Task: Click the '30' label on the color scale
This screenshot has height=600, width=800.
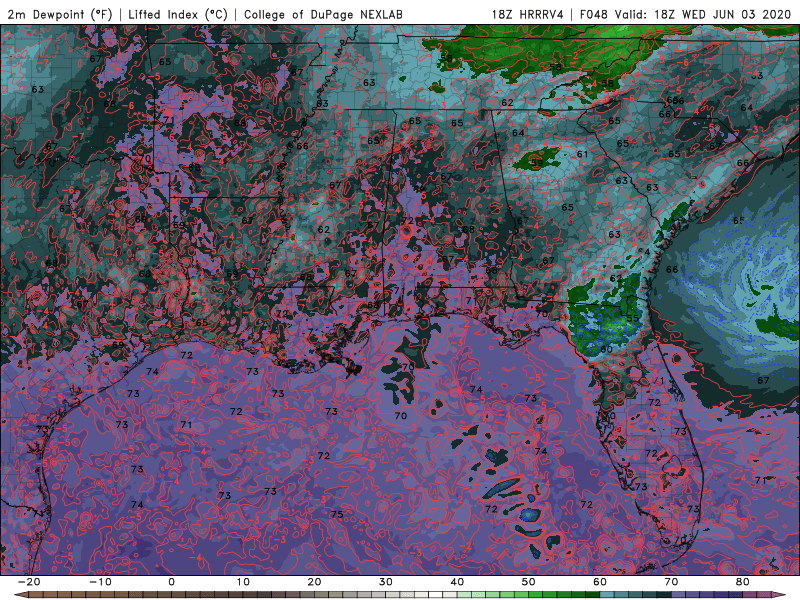Action: (386, 582)
